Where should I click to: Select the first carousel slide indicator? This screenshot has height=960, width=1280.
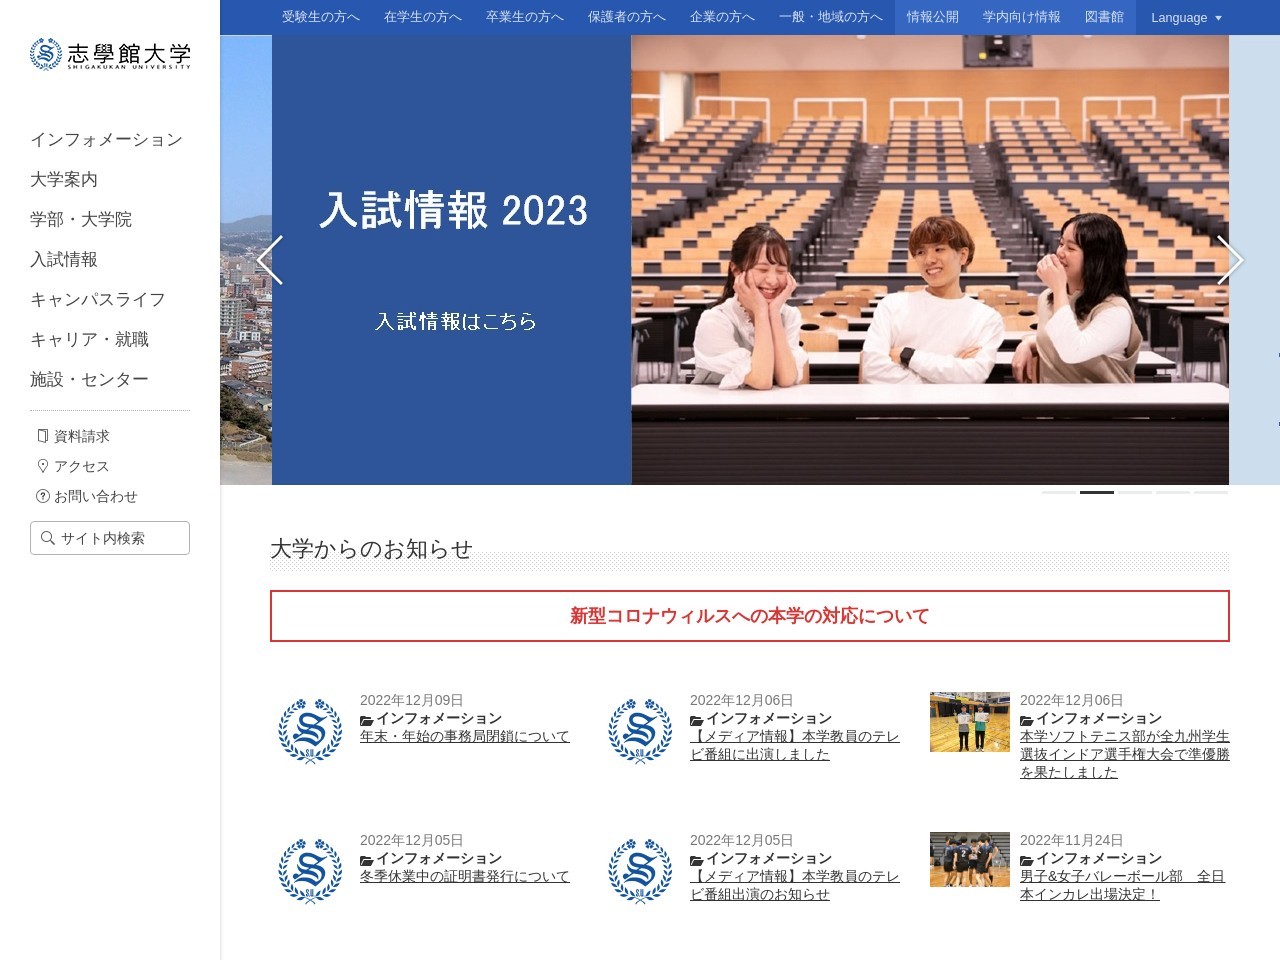click(1059, 492)
